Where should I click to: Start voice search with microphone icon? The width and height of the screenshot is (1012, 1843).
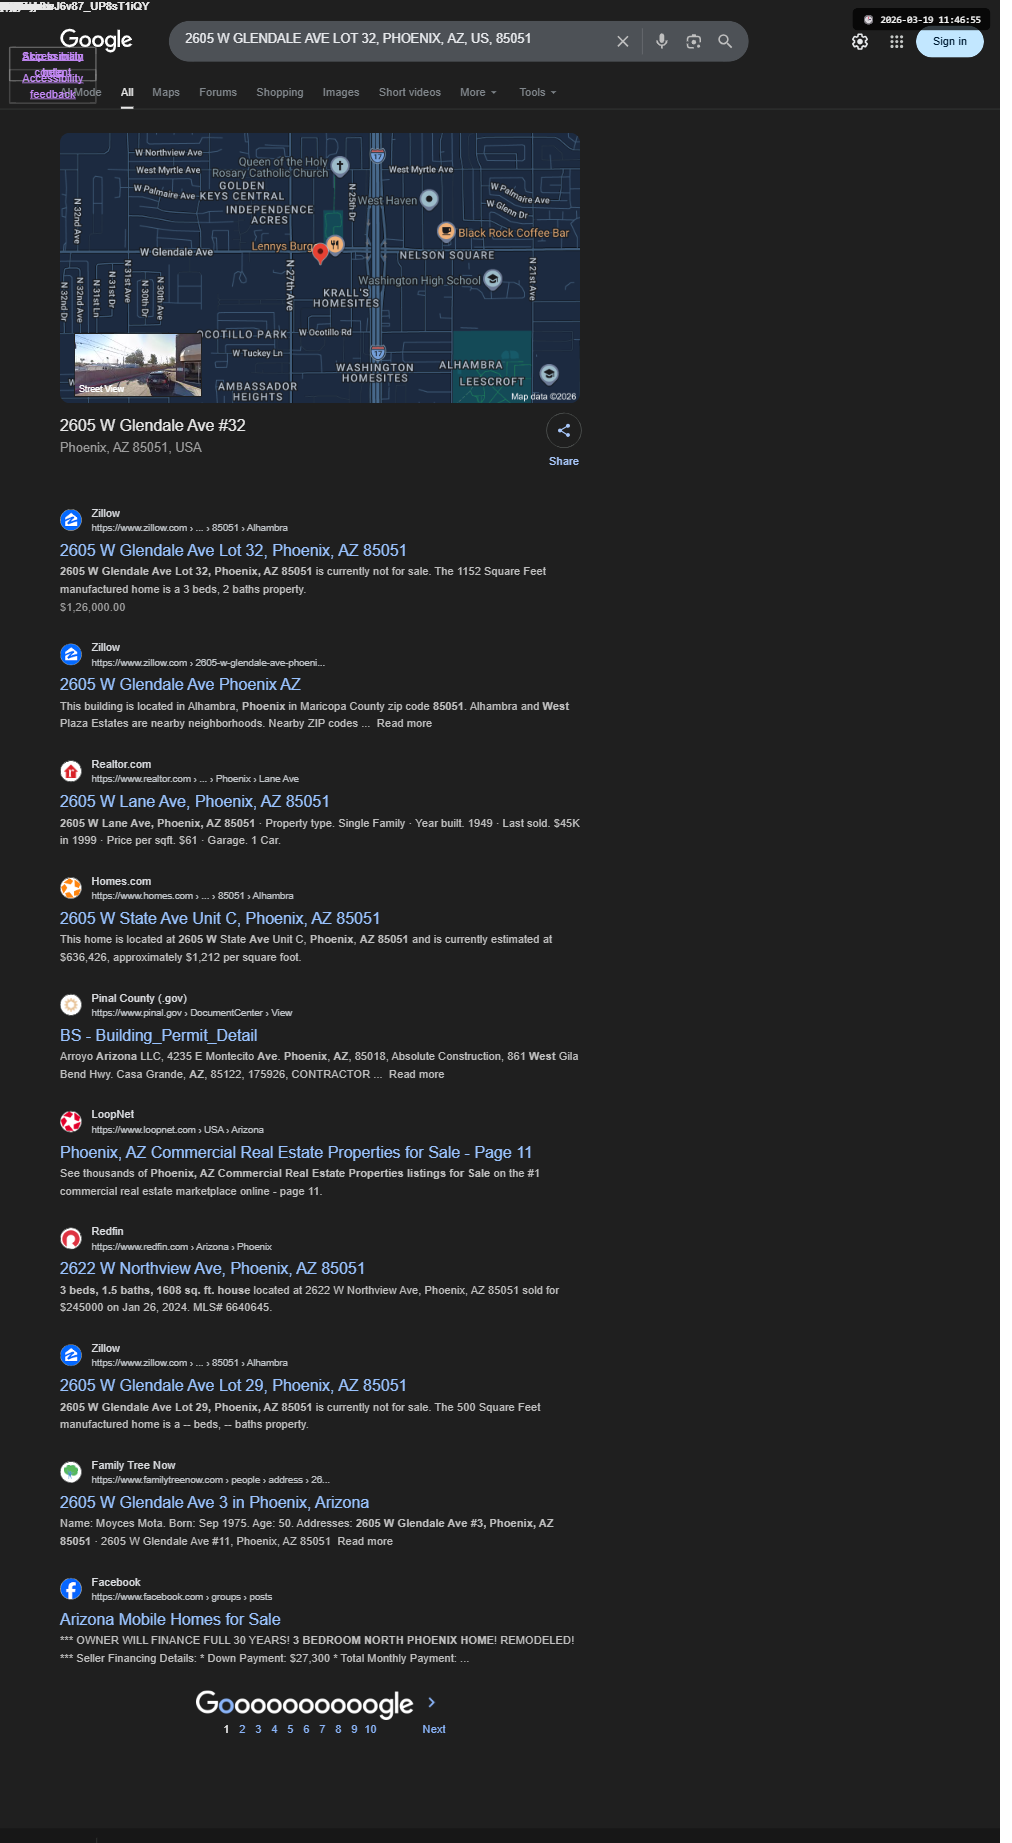point(661,42)
